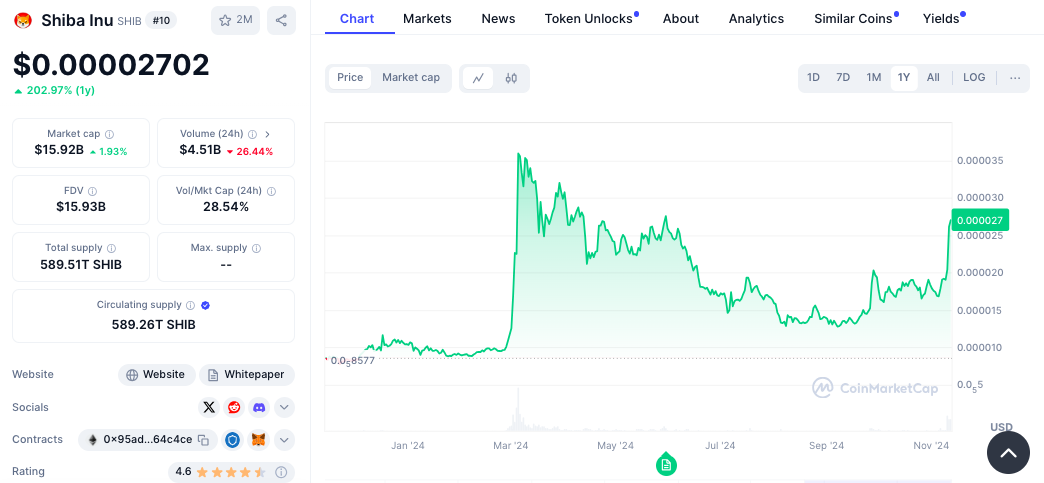Expand more social links chevron
Viewport: 1044px width, 483px height.
284,407
